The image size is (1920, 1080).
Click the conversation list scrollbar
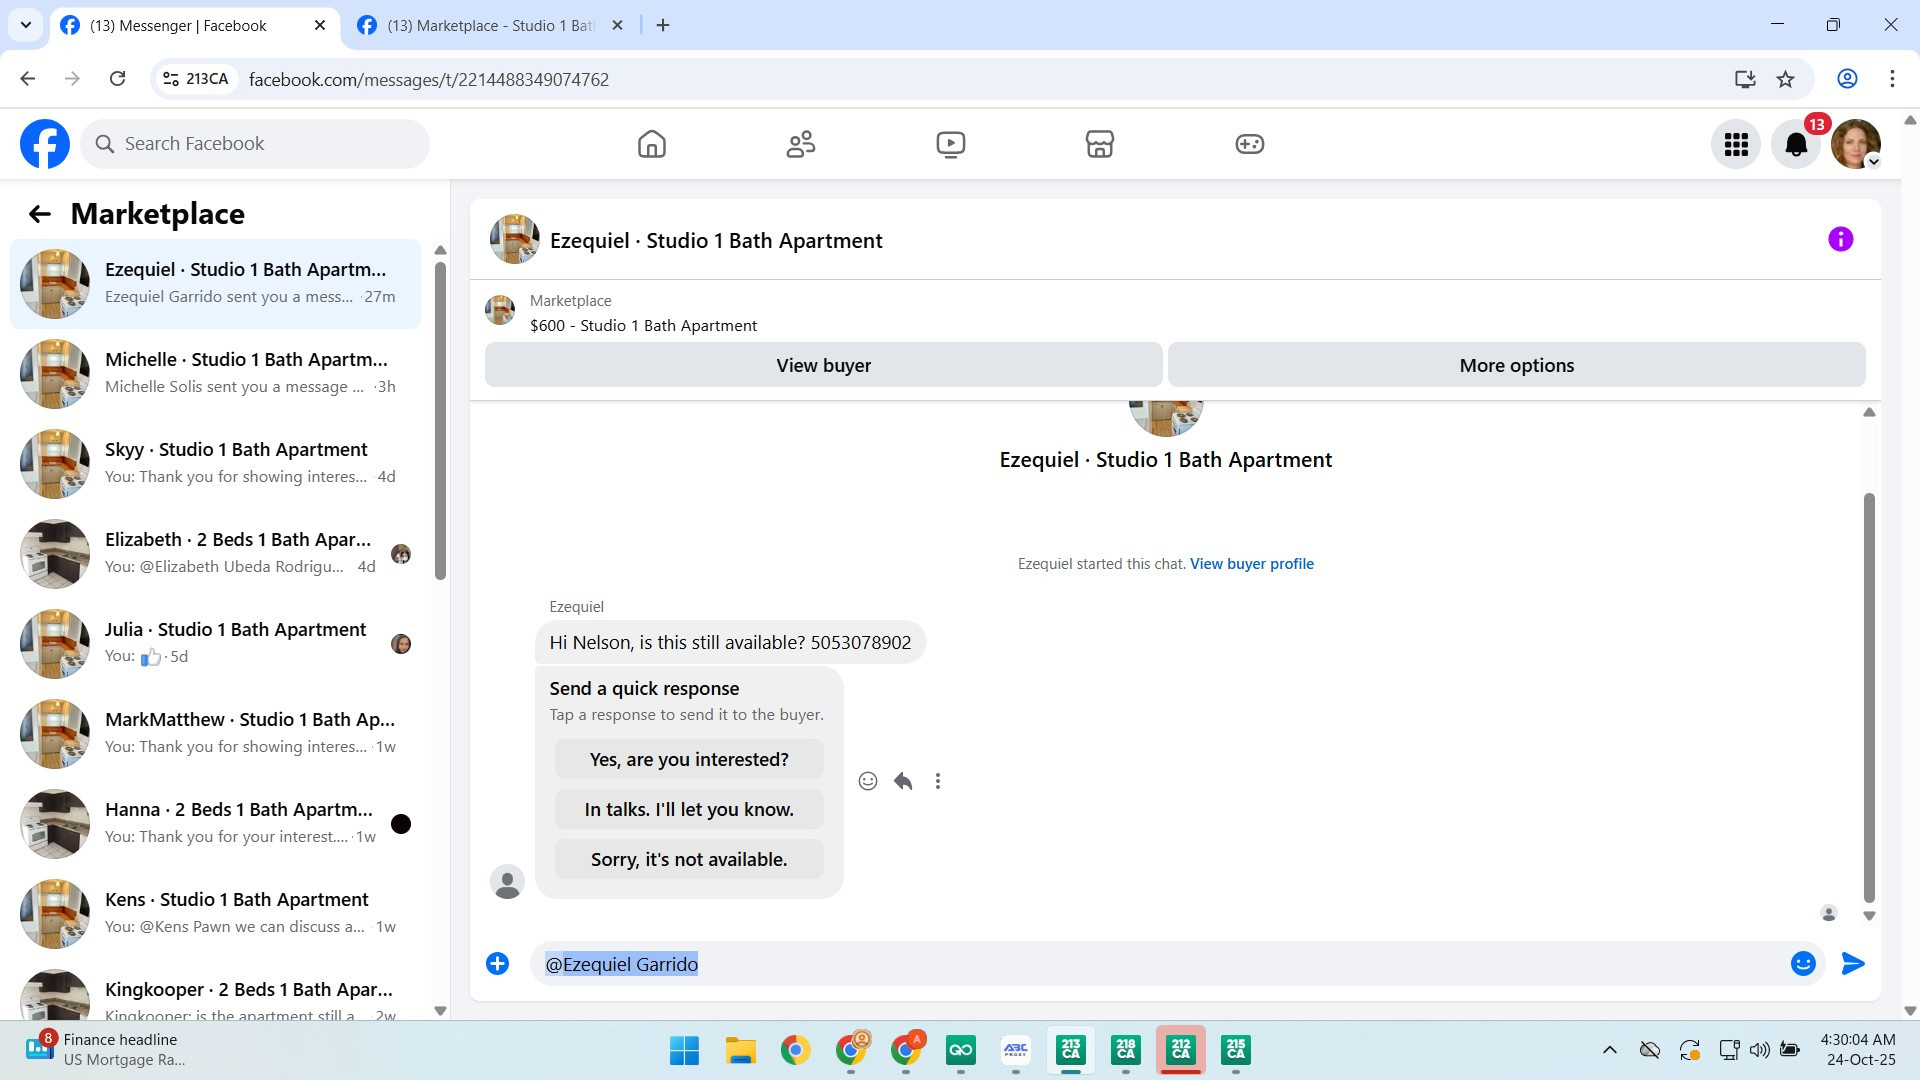(x=440, y=420)
